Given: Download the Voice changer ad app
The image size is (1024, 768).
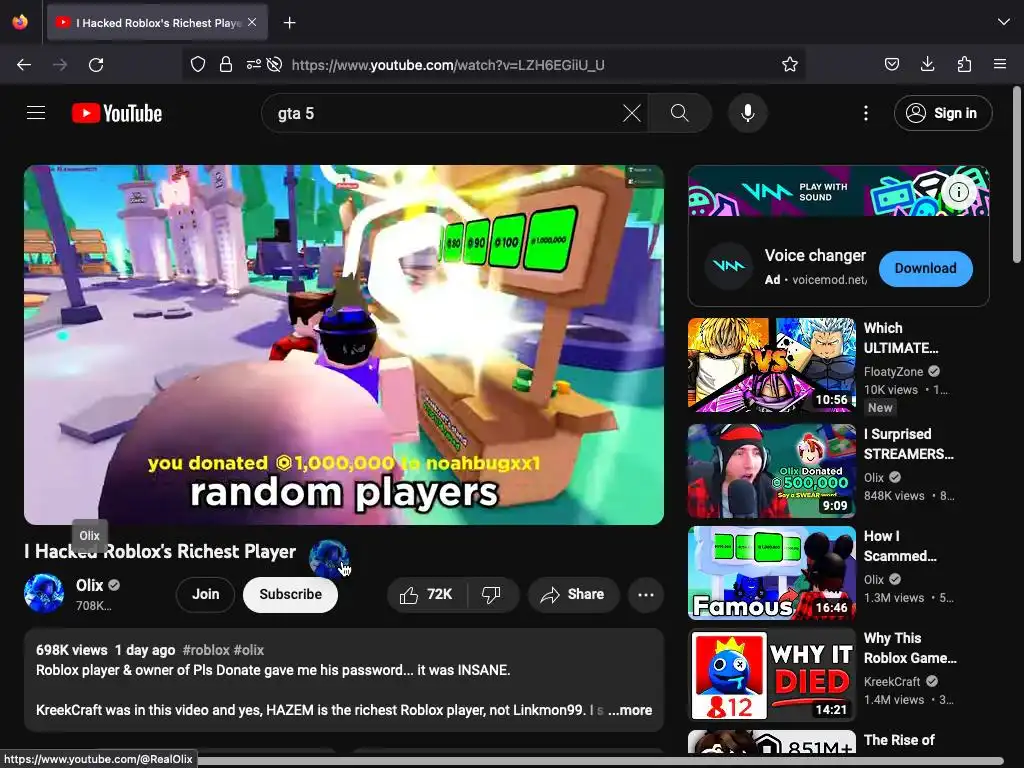Looking at the screenshot, I should click(925, 268).
